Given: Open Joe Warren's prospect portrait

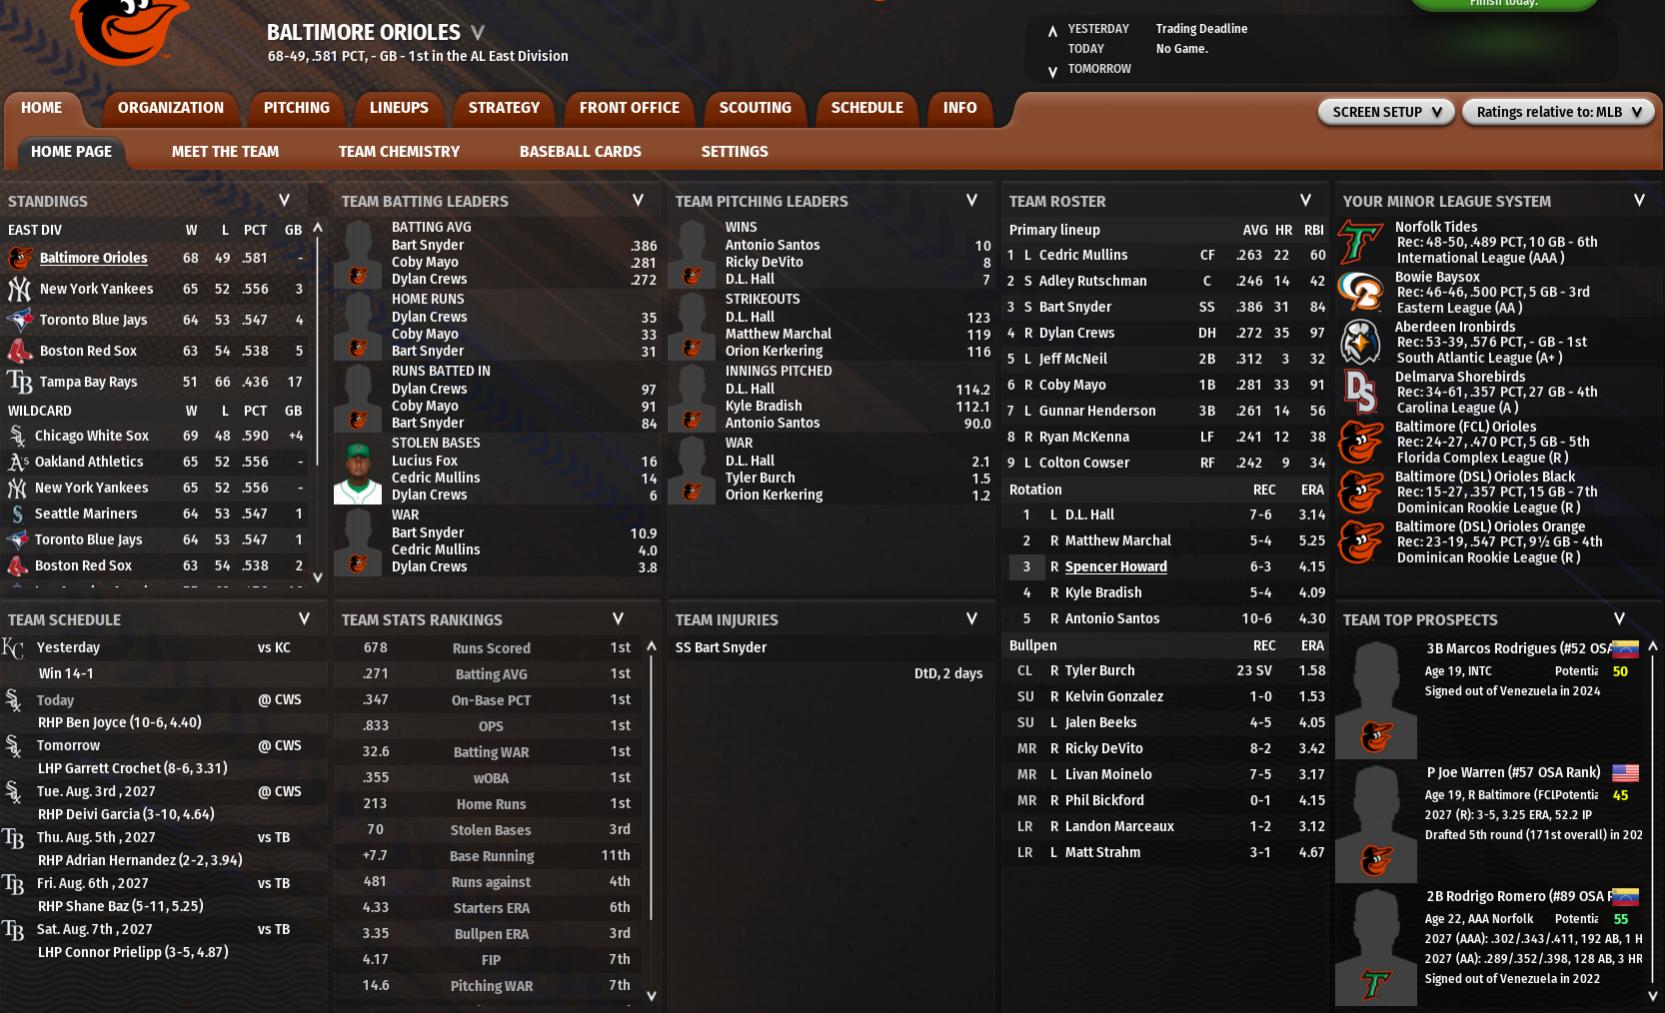Looking at the screenshot, I should [1376, 823].
